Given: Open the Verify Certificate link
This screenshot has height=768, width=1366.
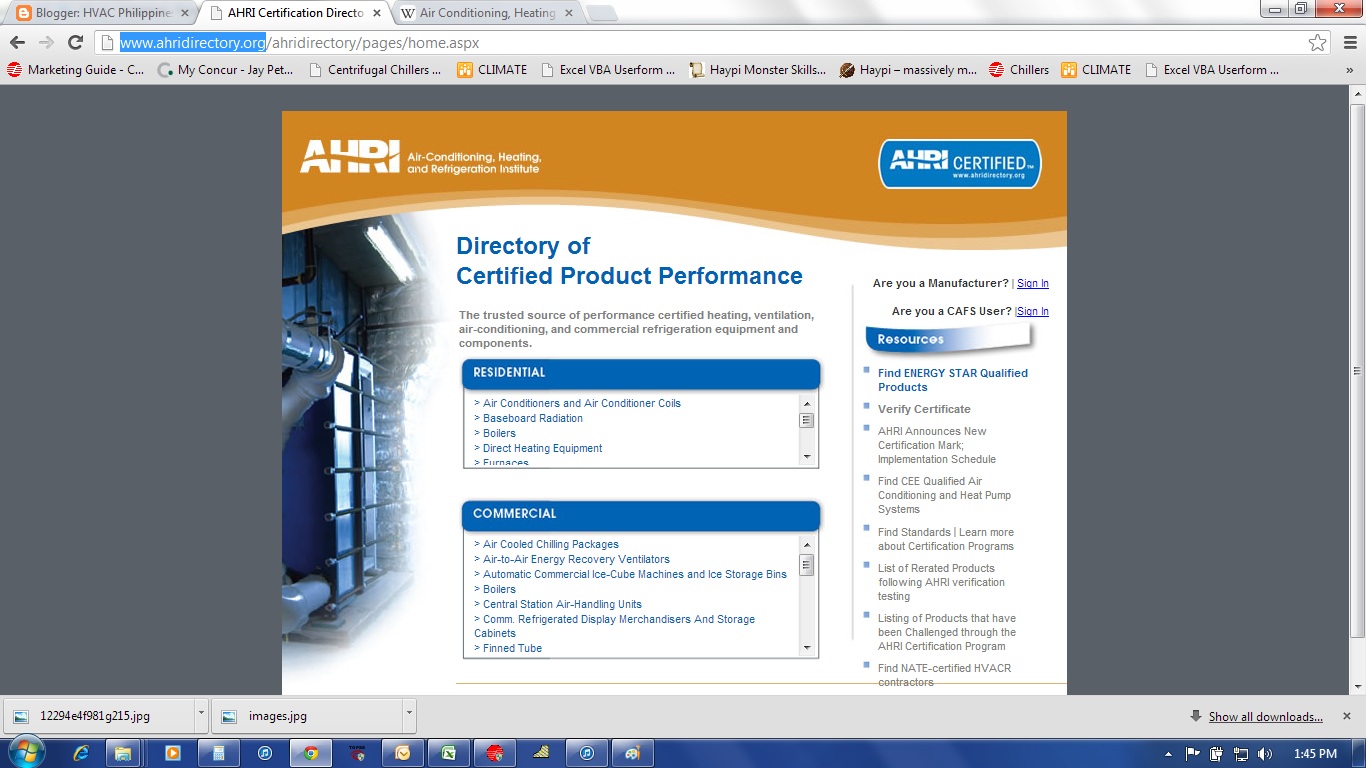Looking at the screenshot, I should pos(923,409).
